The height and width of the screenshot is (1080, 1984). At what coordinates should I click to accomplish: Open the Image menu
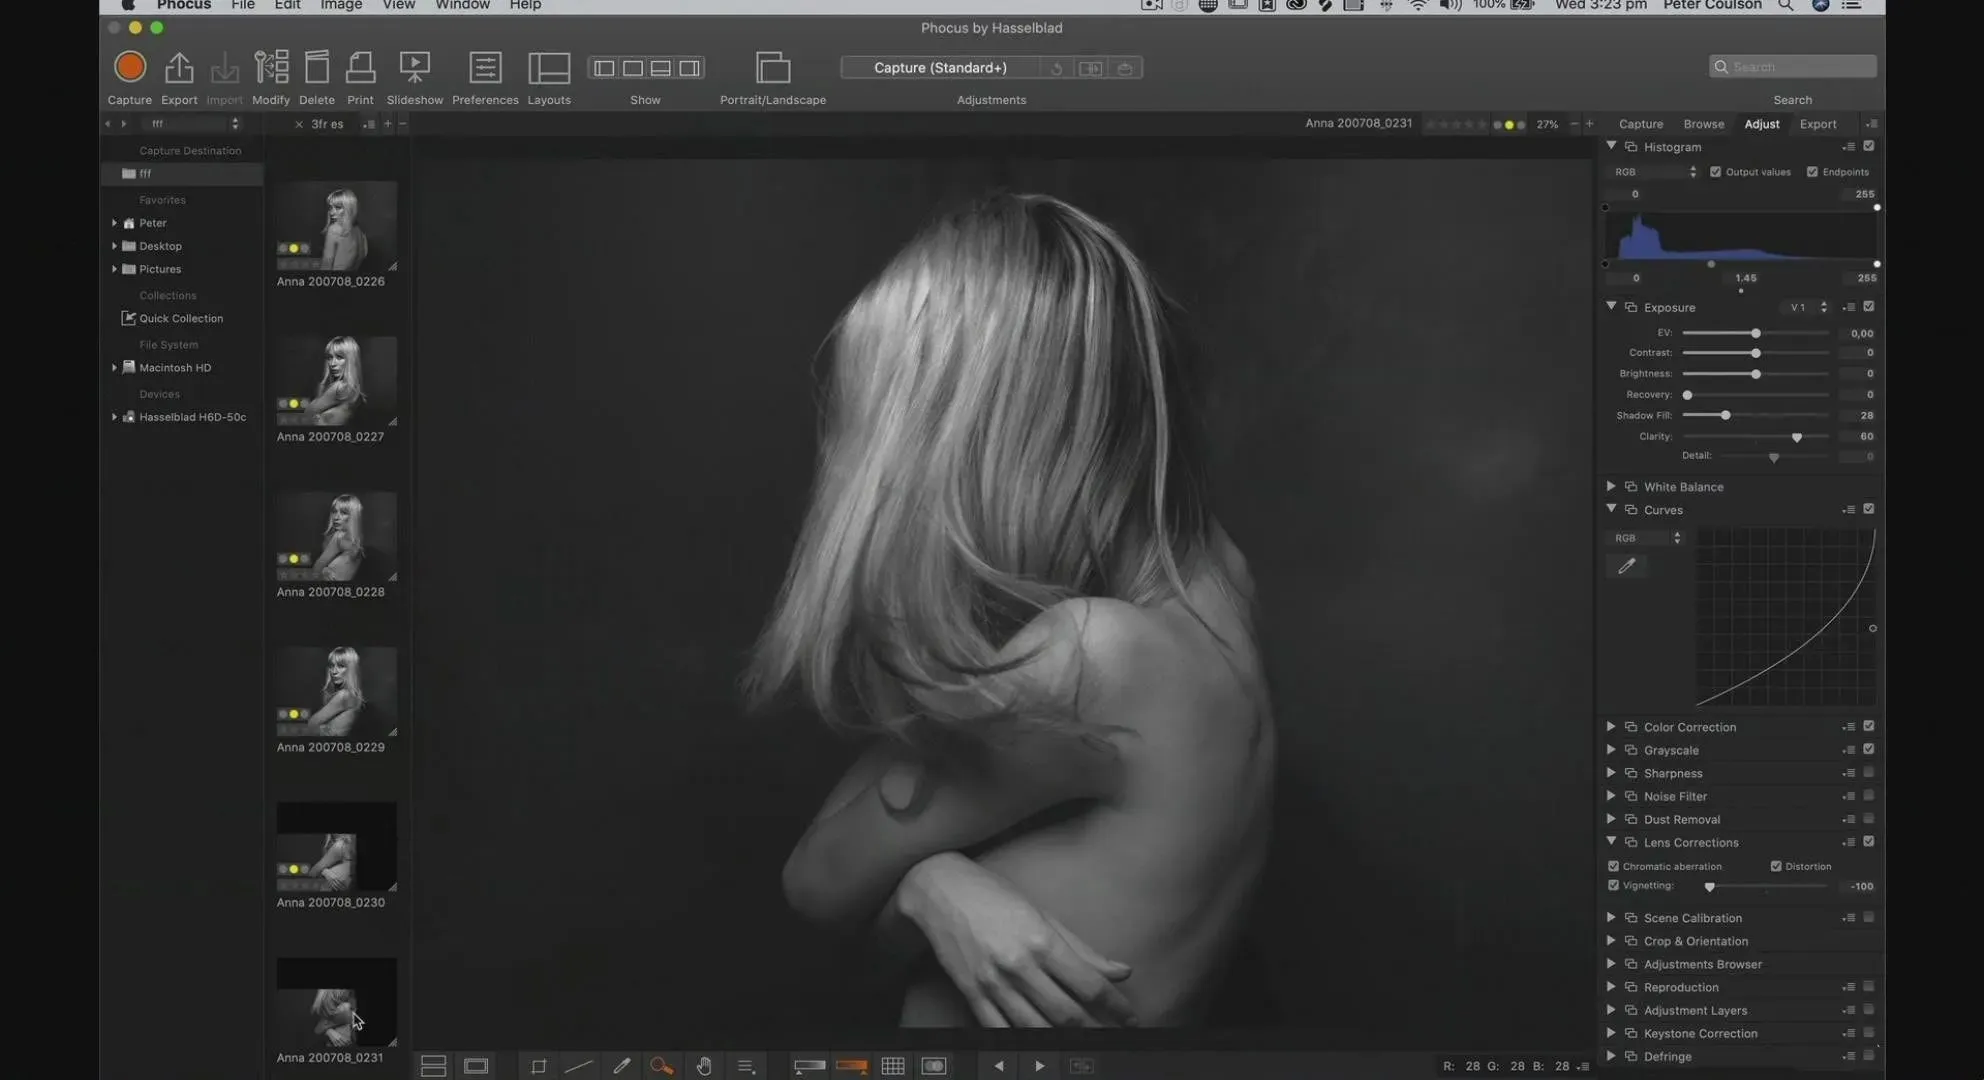click(x=341, y=6)
